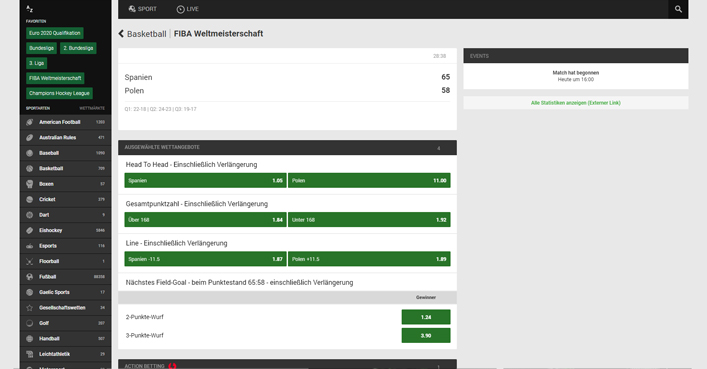Switch to the LIVE tab
Screen dimensions: 707x369
(187, 9)
